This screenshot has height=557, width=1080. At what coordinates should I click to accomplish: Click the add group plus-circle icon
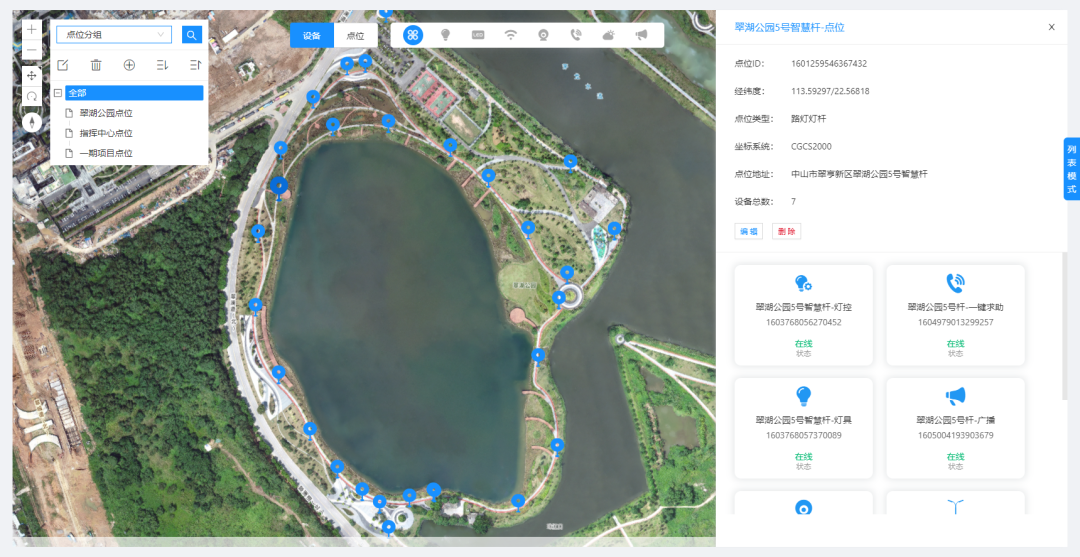point(129,65)
